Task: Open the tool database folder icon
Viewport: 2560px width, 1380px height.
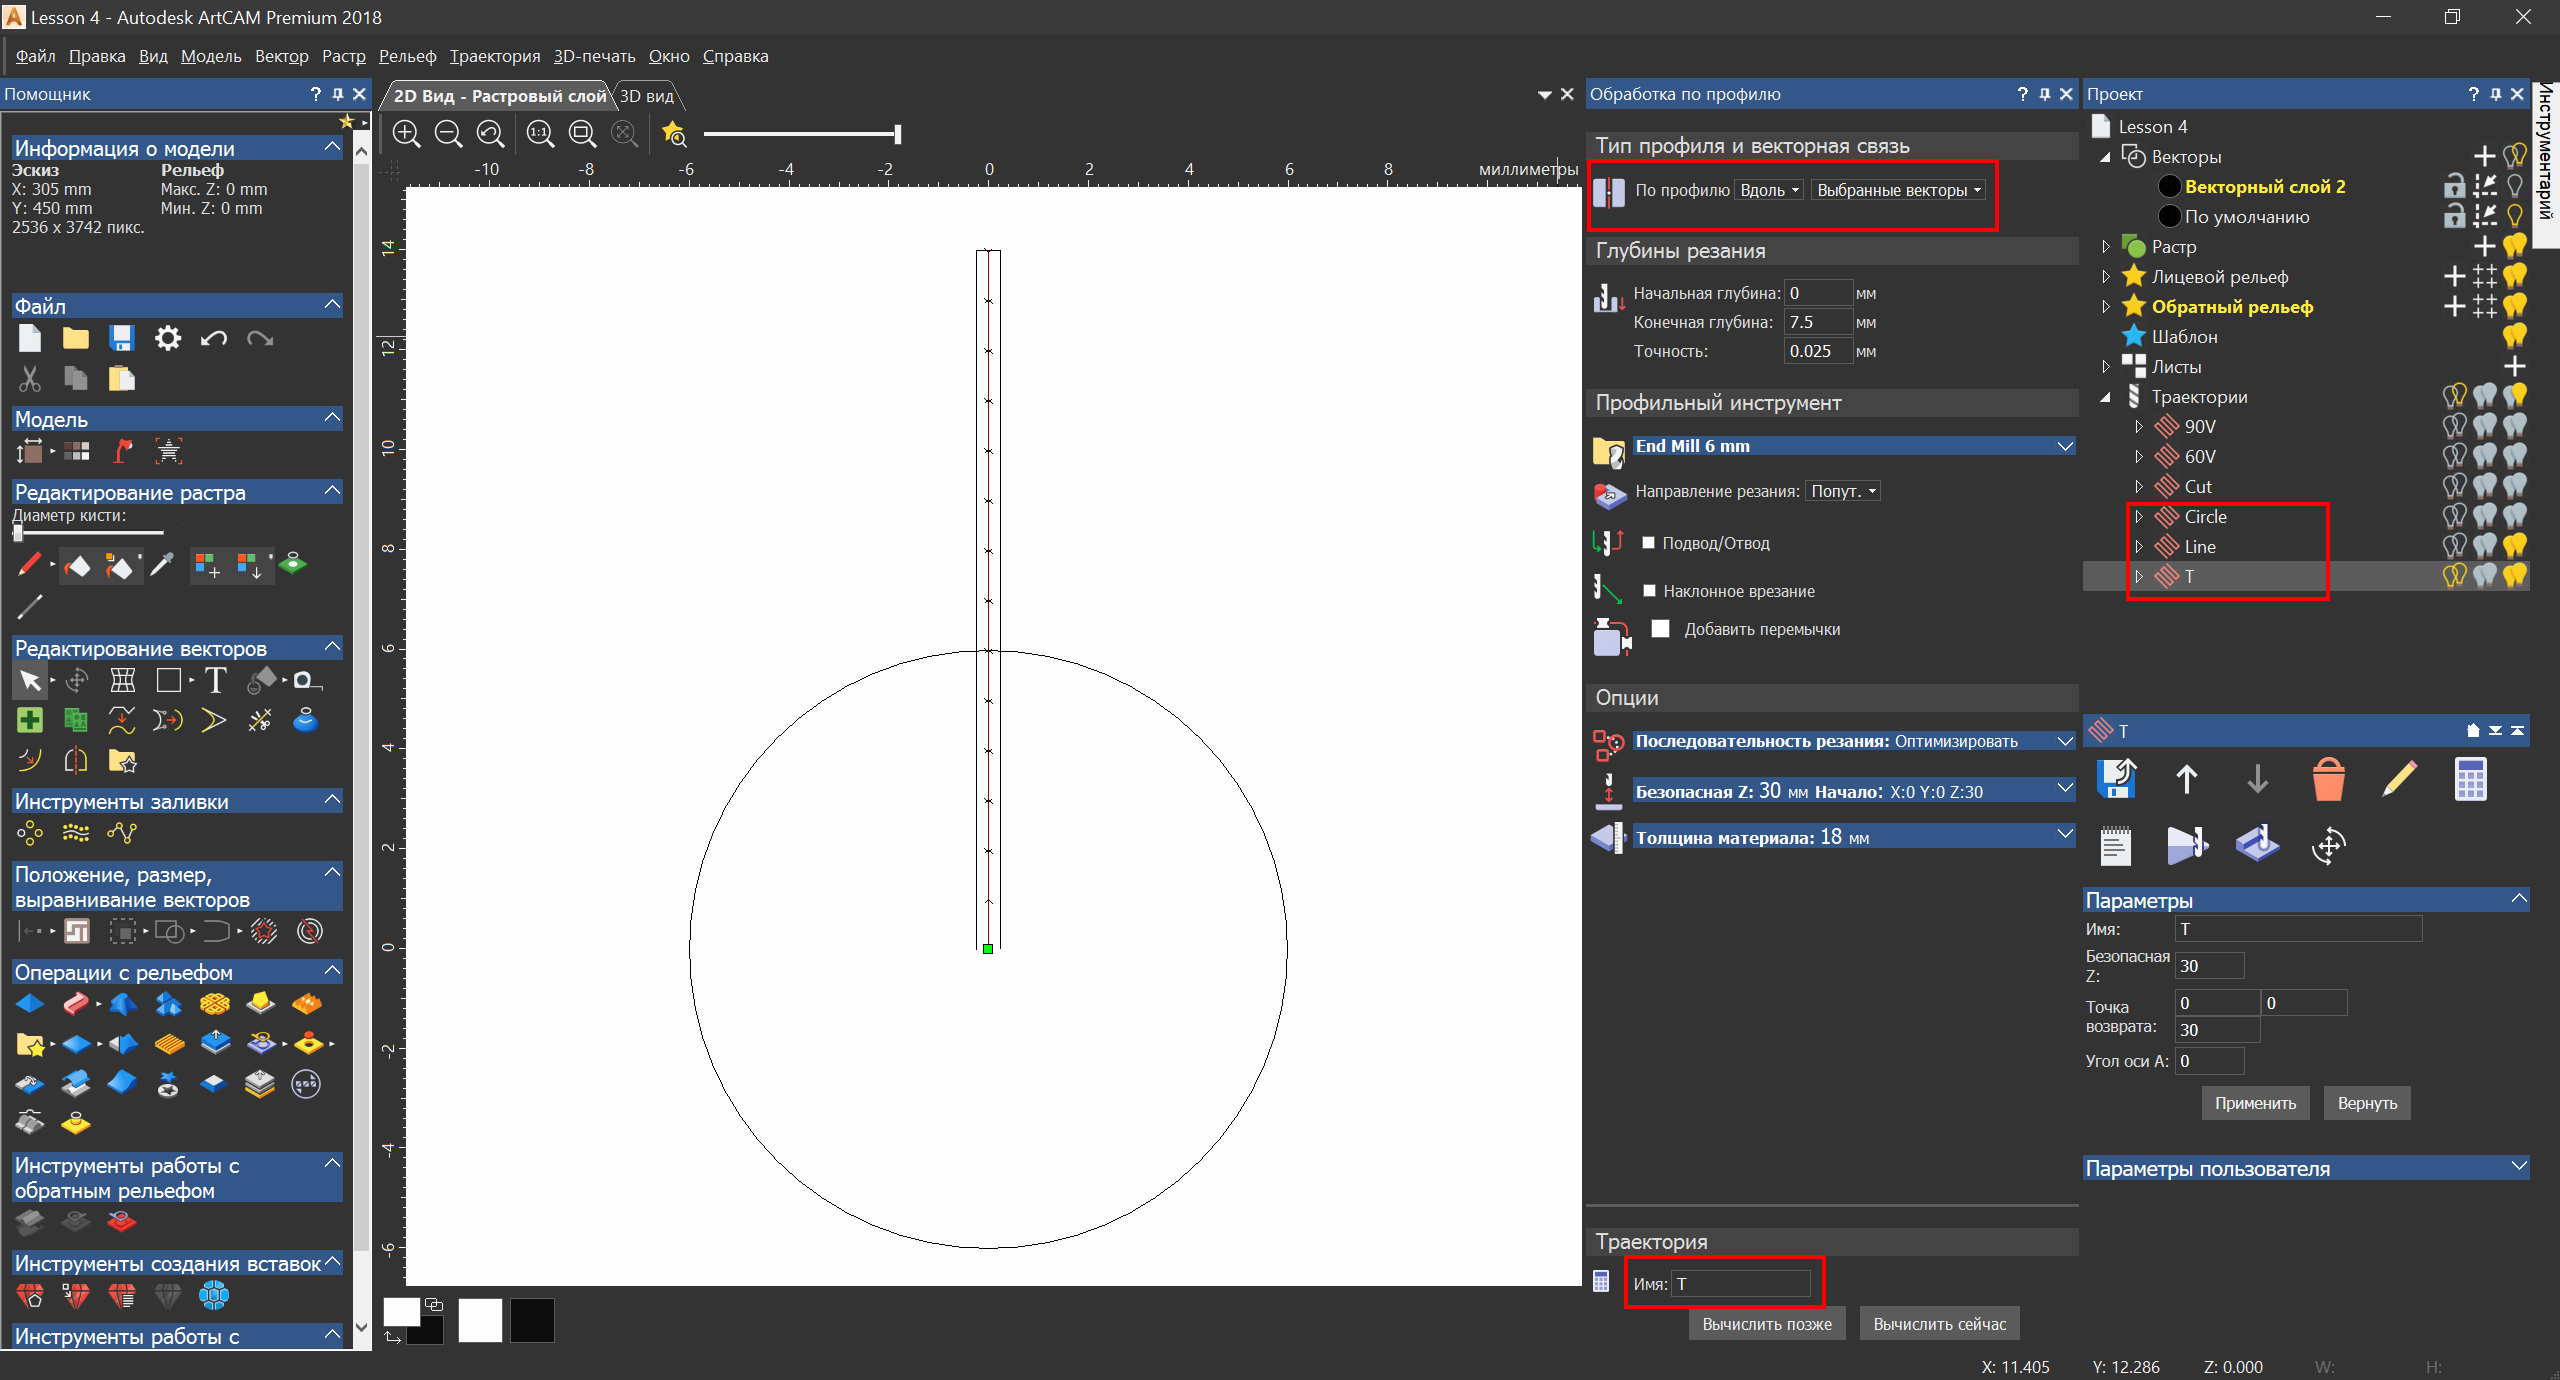Action: coord(1609,452)
